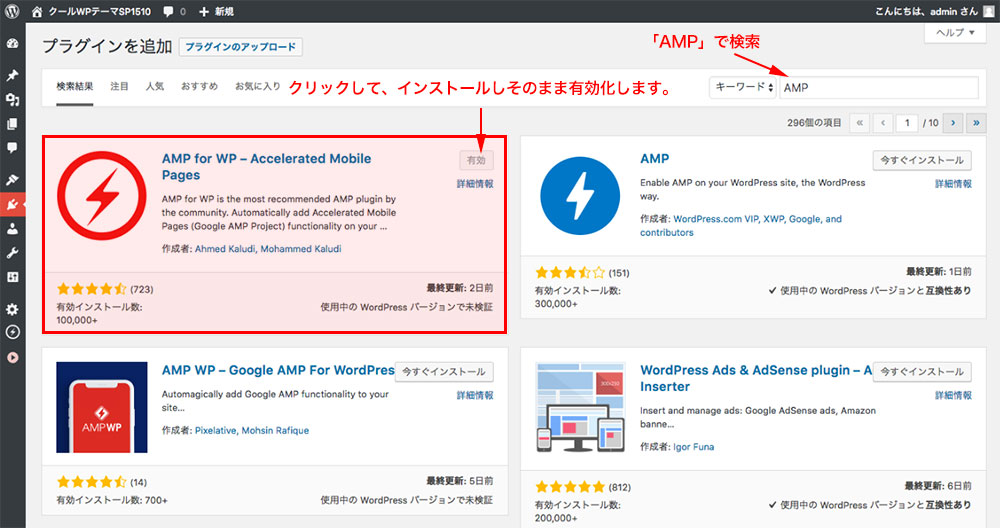Click rating count (812)
Image resolution: width=1000 pixels, height=528 pixels.
click(619, 487)
